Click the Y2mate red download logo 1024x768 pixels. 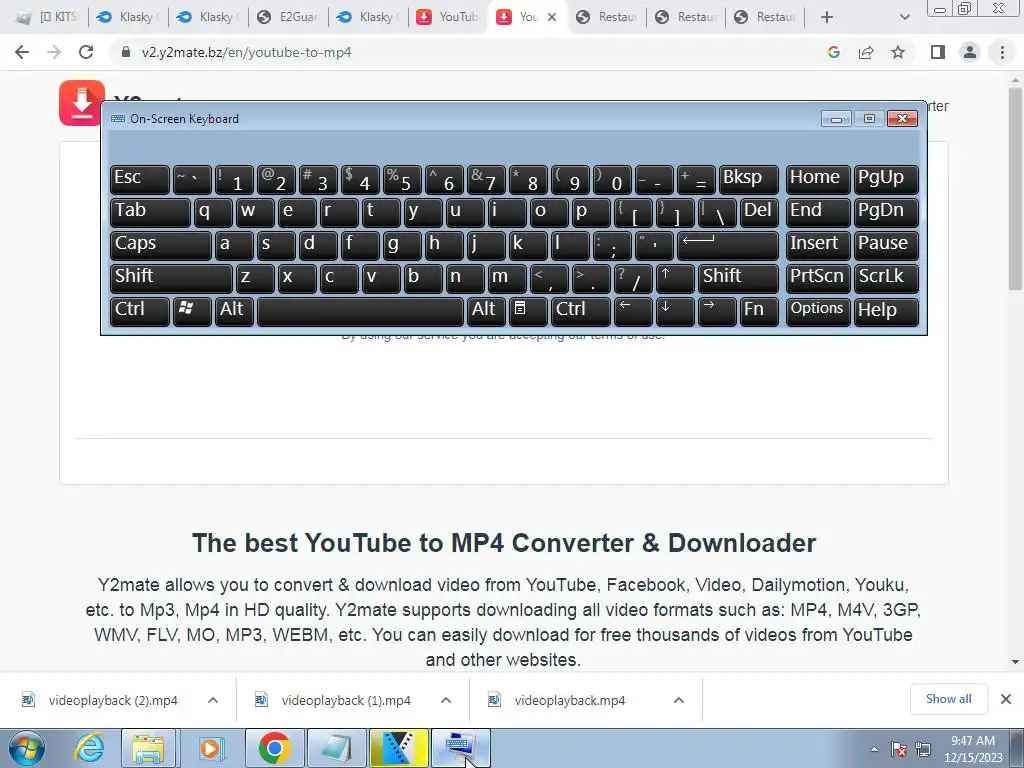coord(81,103)
